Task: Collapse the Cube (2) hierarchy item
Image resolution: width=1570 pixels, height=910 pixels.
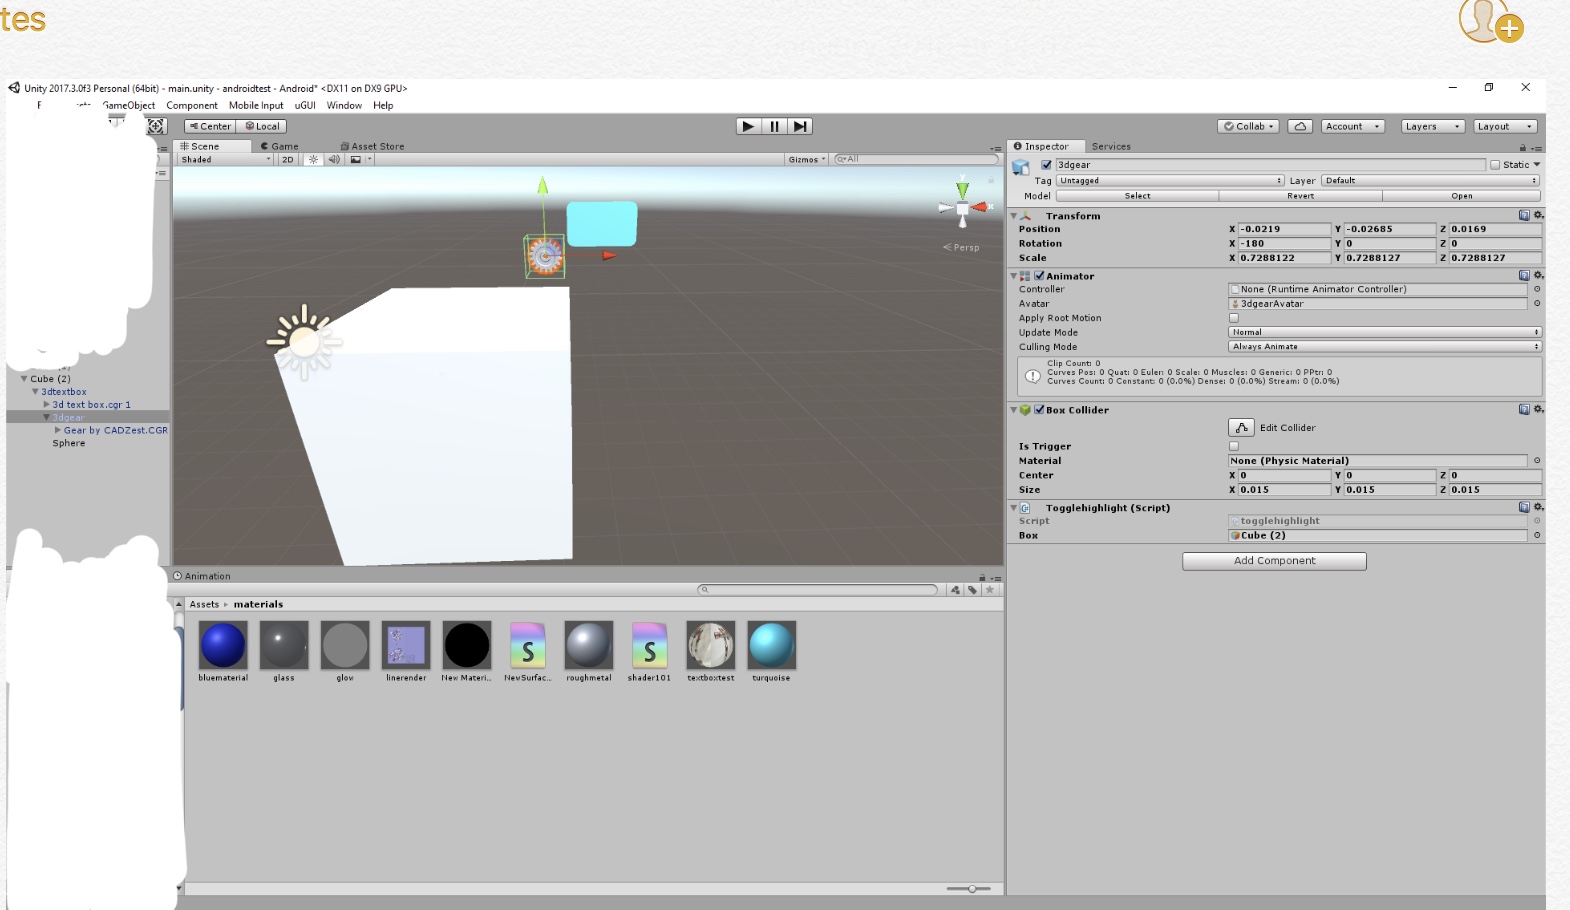Action: 24,379
